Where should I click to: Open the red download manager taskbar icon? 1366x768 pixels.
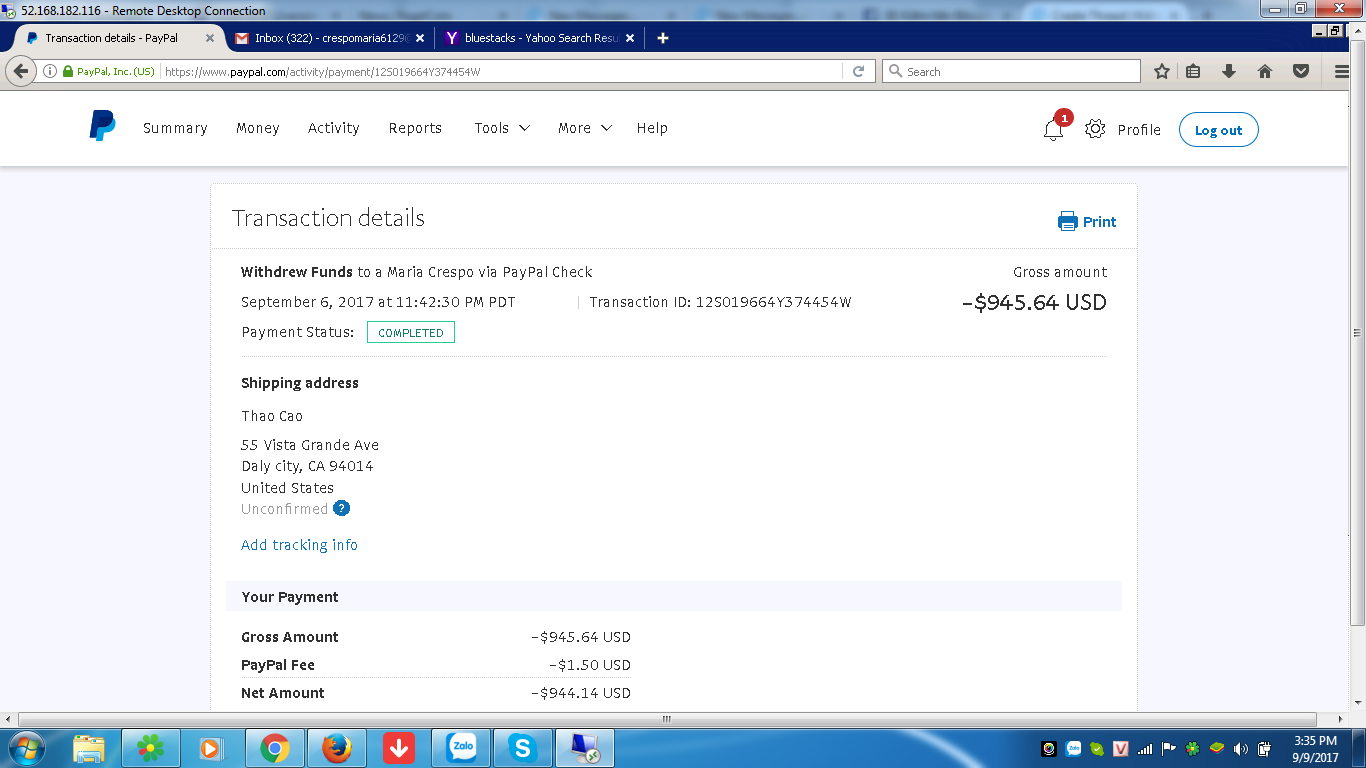[399, 748]
